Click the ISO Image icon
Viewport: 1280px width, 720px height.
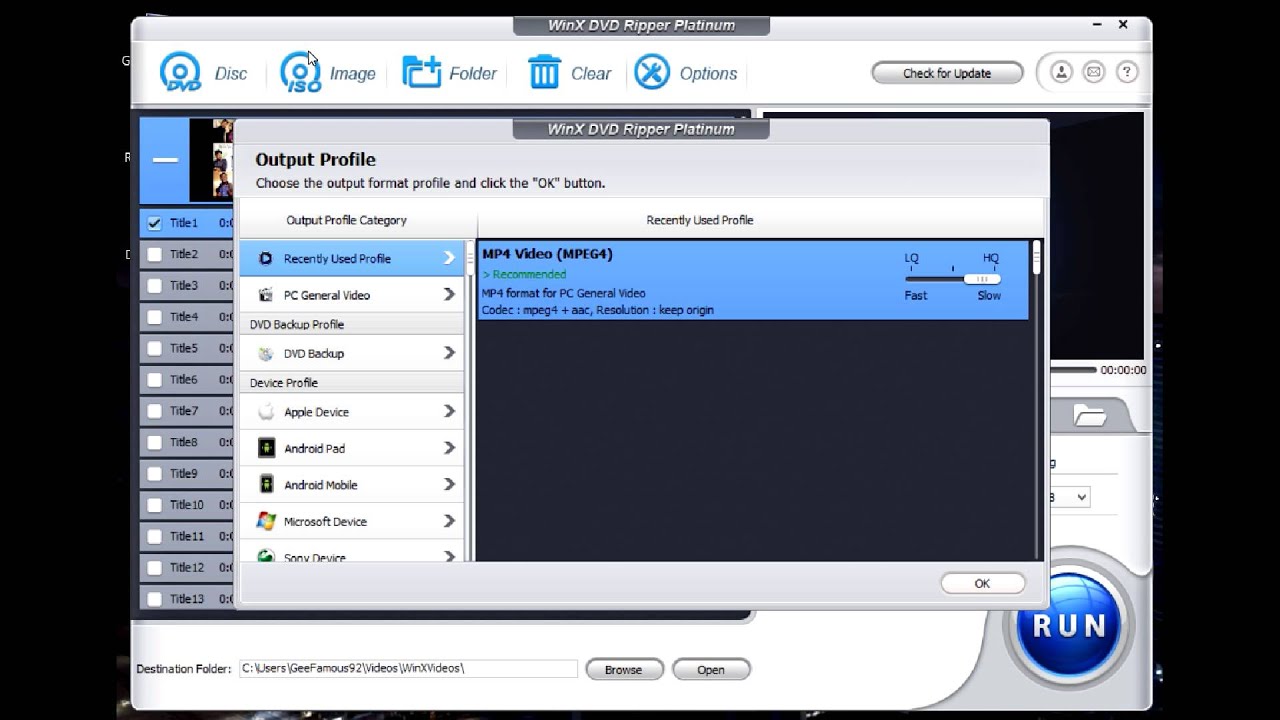pyautogui.click(x=301, y=73)
